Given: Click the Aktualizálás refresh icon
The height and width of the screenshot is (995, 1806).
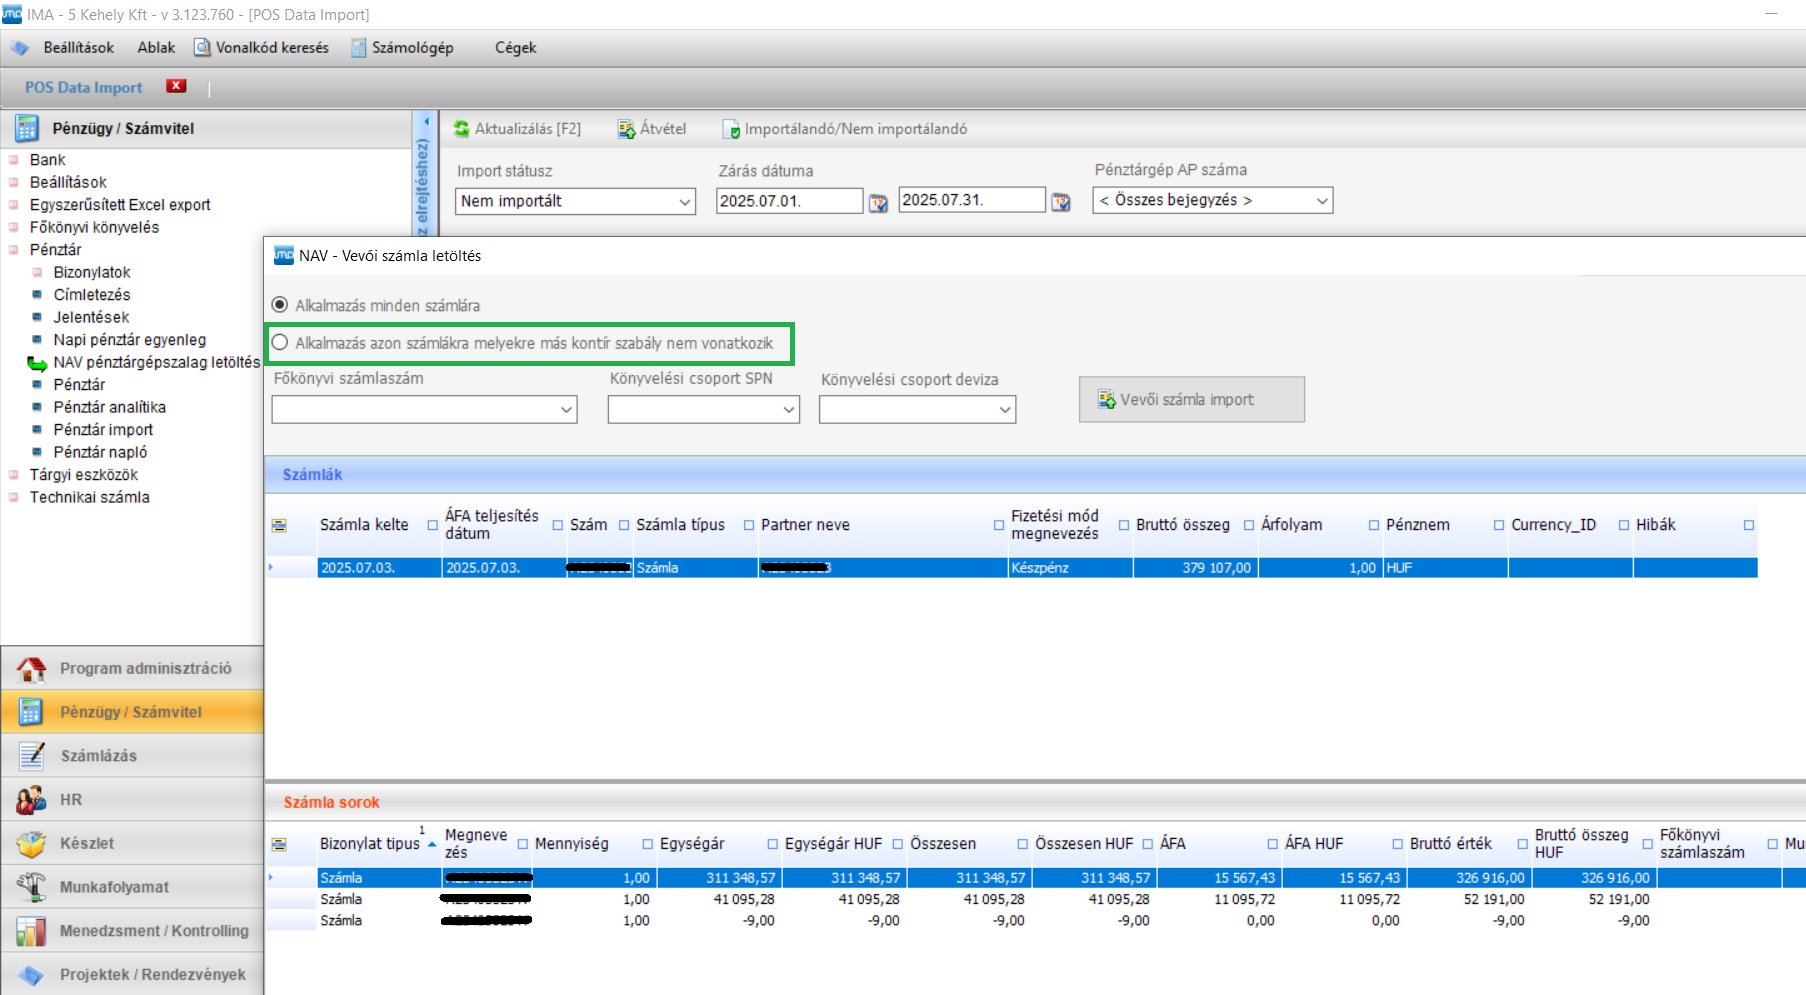Looking at the screenshot, I should (x=461, y=129).
